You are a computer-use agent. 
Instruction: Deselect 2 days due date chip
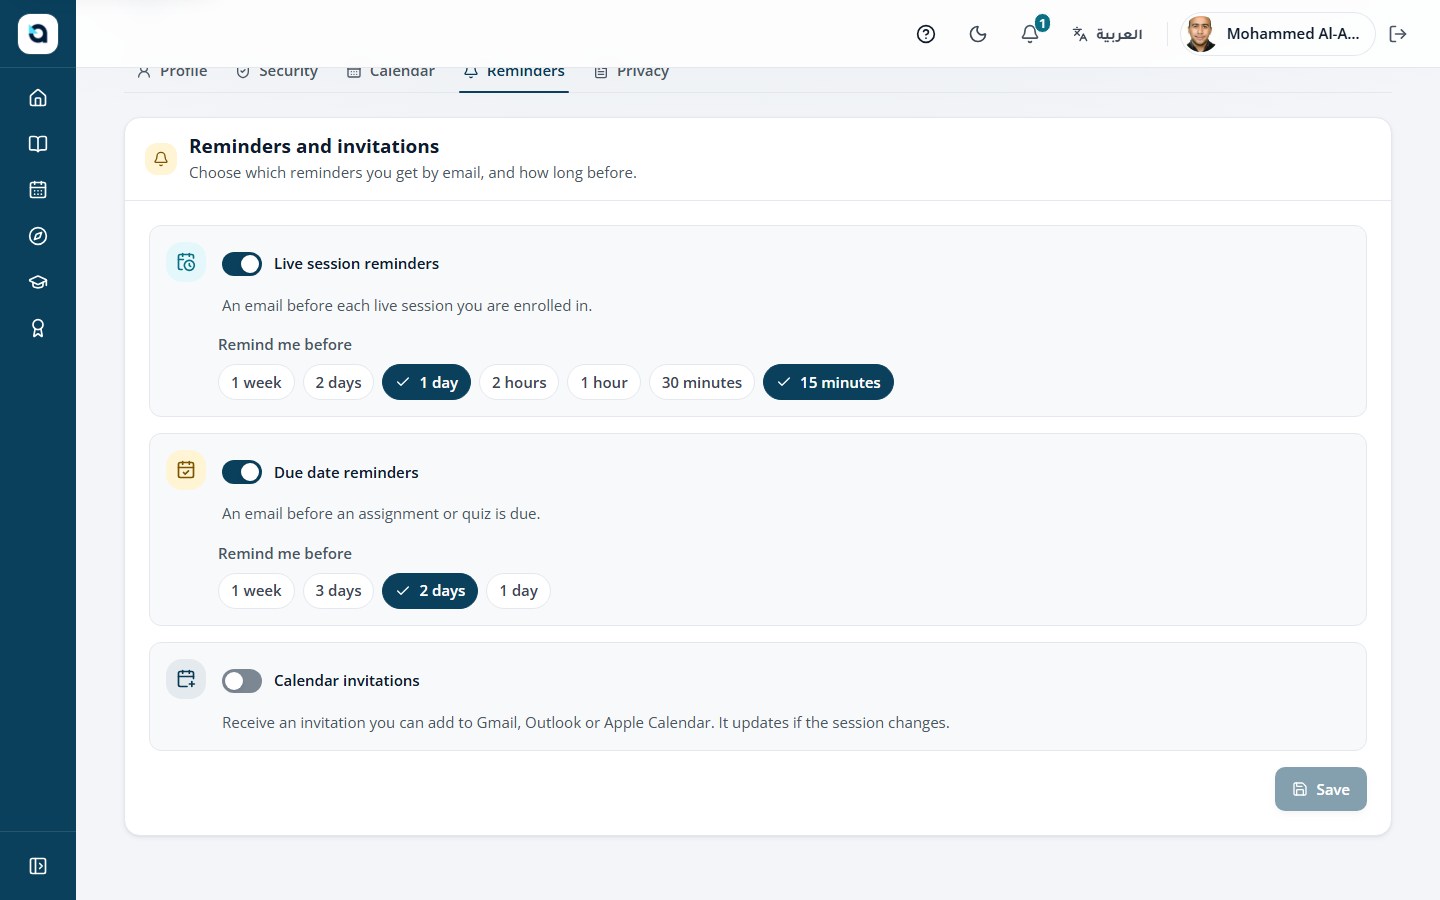[x=430, y=591]
